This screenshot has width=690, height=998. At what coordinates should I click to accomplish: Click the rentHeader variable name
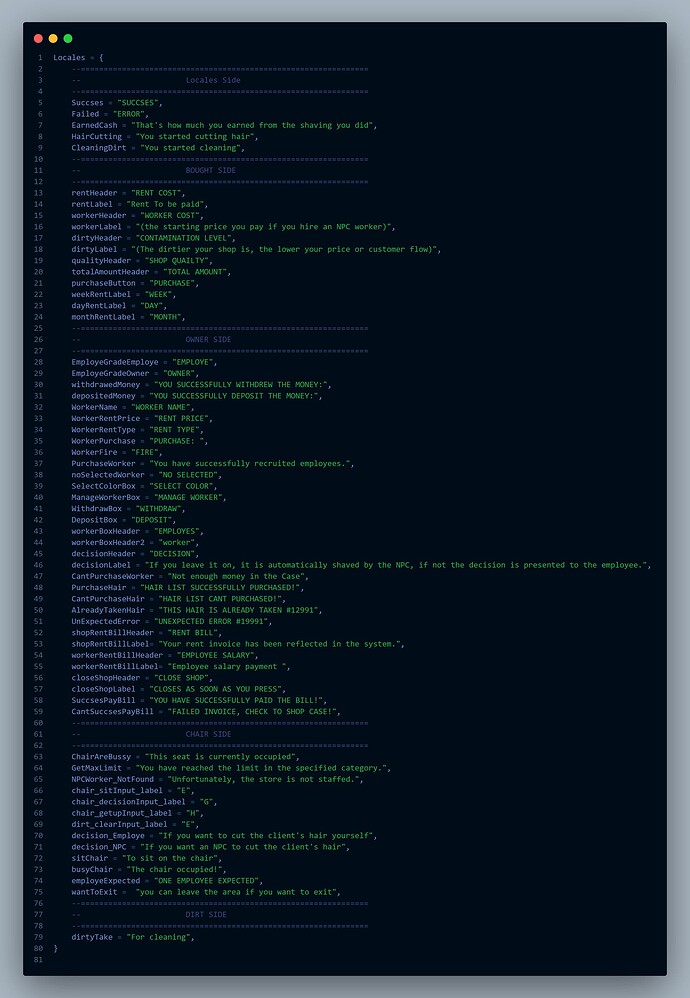[x=94, y=193]
